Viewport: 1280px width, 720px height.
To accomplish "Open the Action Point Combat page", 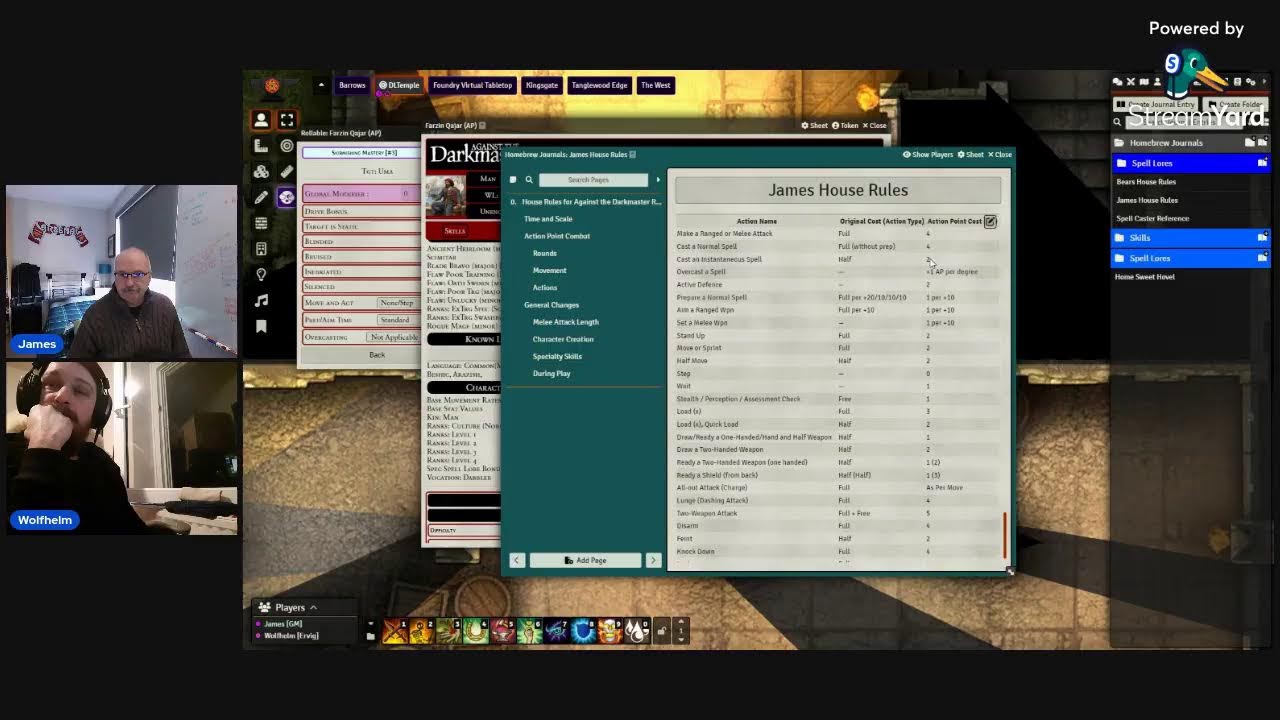I will (557, 236).
